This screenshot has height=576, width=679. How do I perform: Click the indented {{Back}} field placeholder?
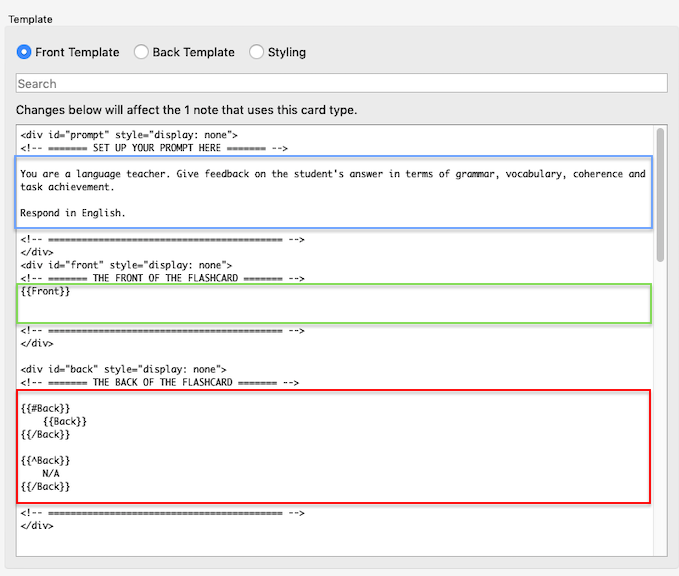click(65, 421)
